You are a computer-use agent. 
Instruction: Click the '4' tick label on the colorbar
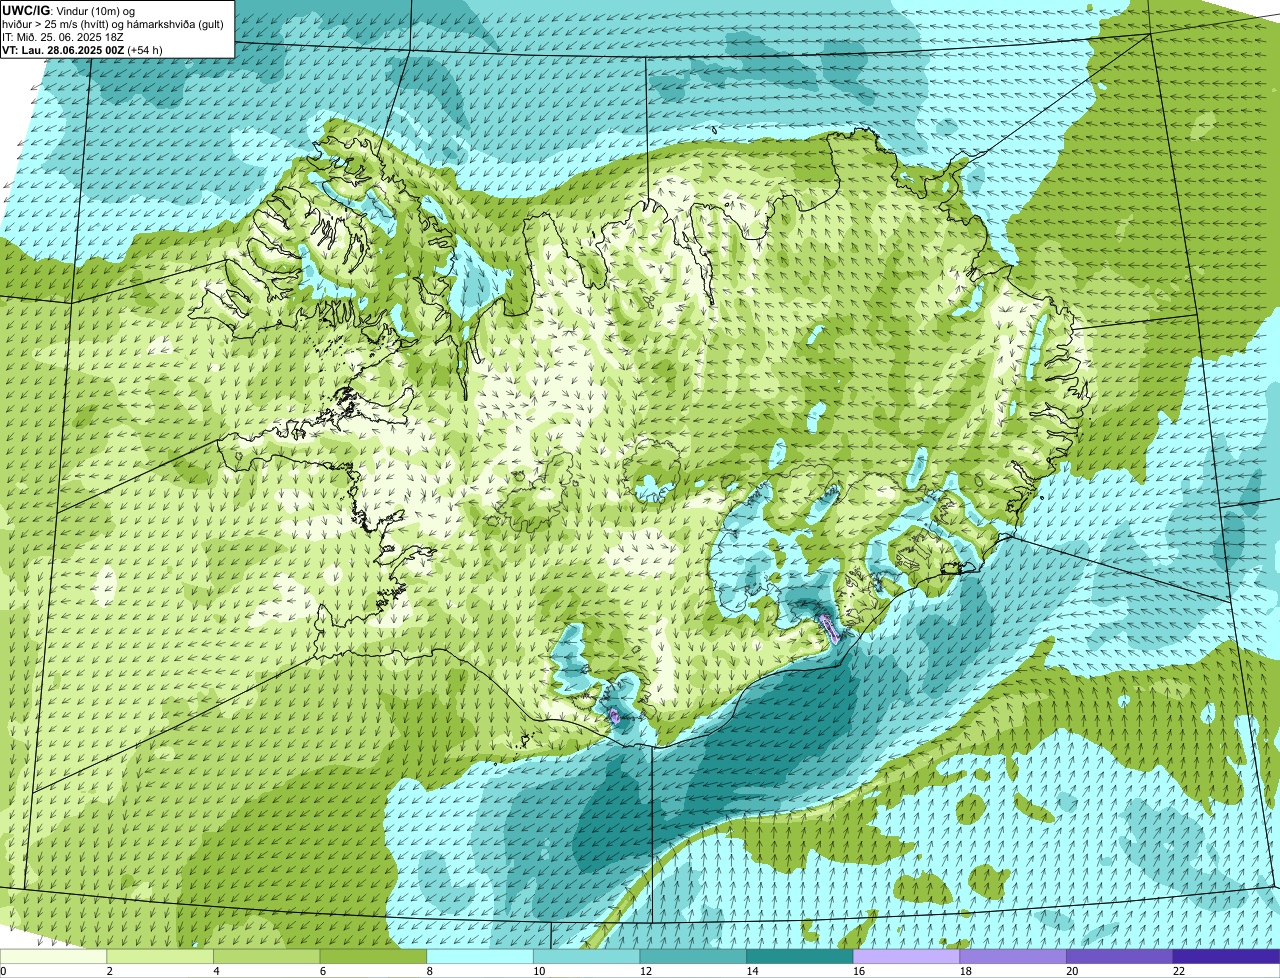(216, 971)
